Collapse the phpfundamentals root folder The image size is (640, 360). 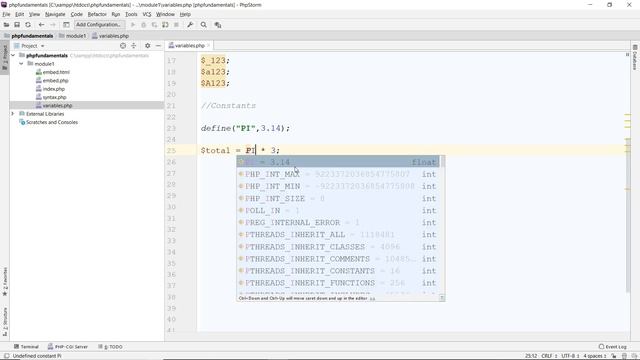click(x=13, y=56)
